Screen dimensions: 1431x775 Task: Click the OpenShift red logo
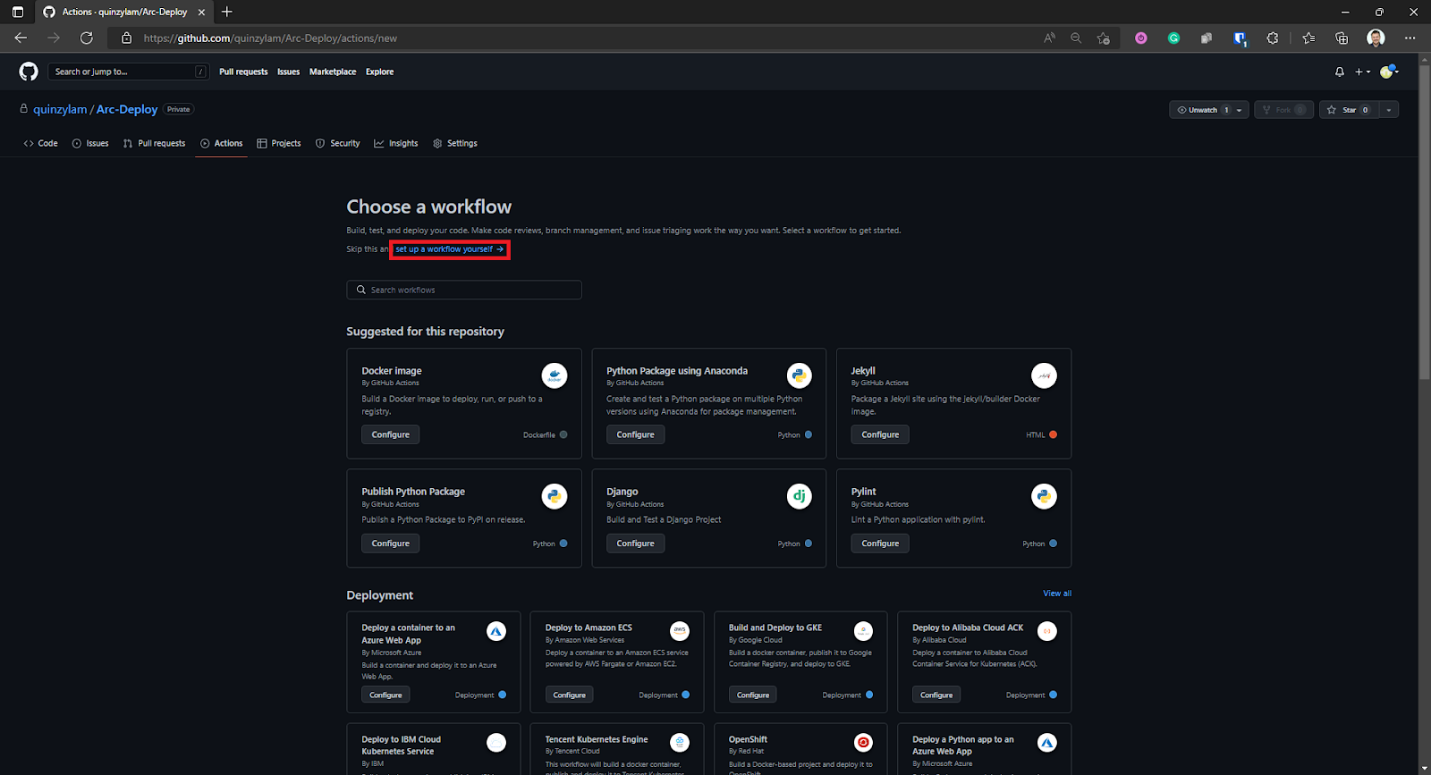[x=863, y=742]
